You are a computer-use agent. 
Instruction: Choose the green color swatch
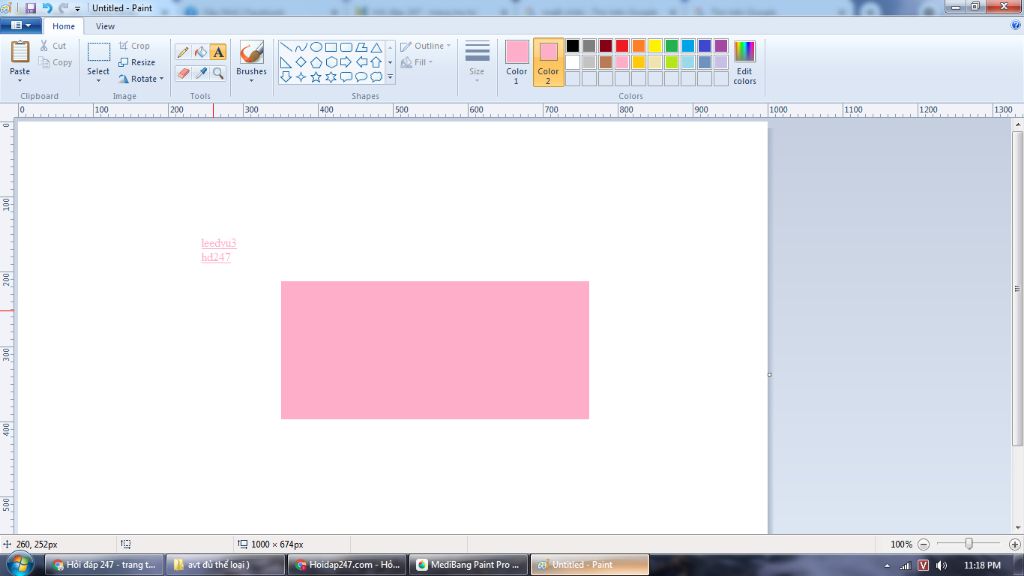click(x=671, y=46)
